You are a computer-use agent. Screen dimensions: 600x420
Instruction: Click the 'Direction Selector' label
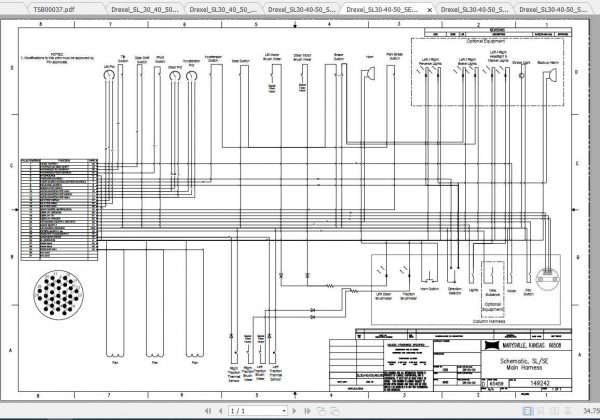(455, 291)
